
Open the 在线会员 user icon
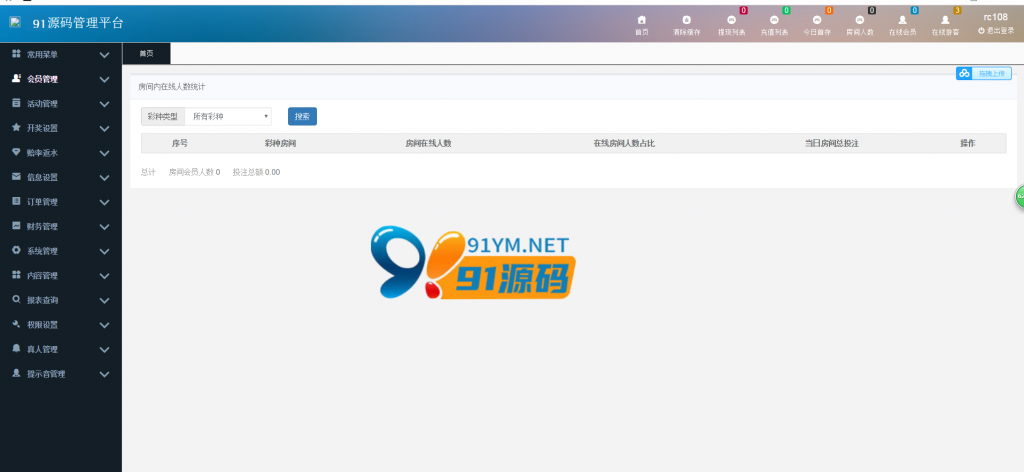pos(903,20)
